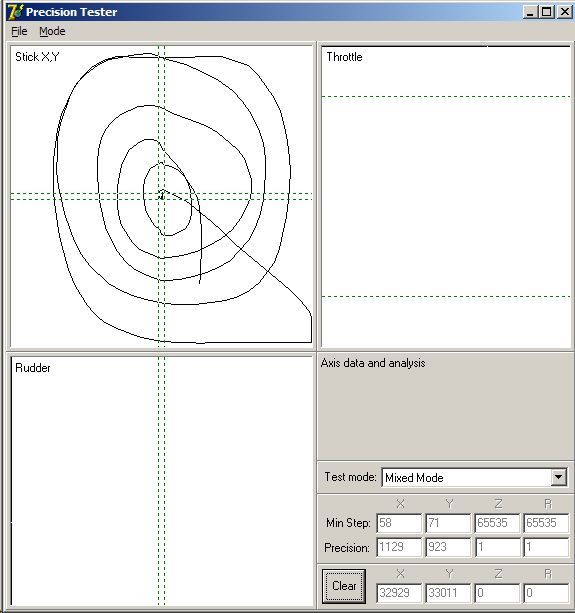
Task: Click the Precision X field showing 1129
Action: coord(399,547)
